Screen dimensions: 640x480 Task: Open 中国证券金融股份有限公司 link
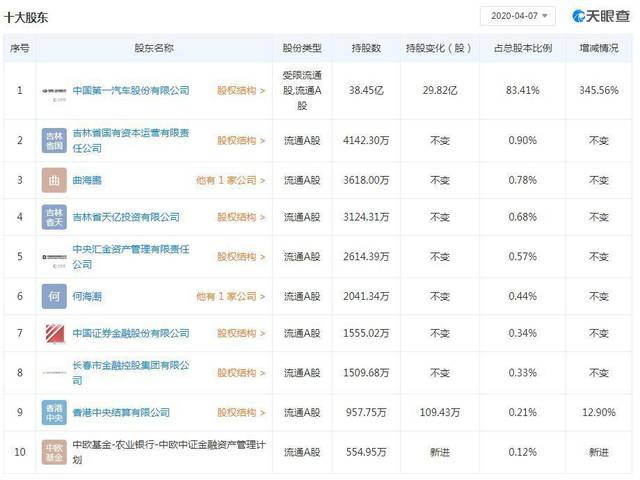tap(131, 333)
